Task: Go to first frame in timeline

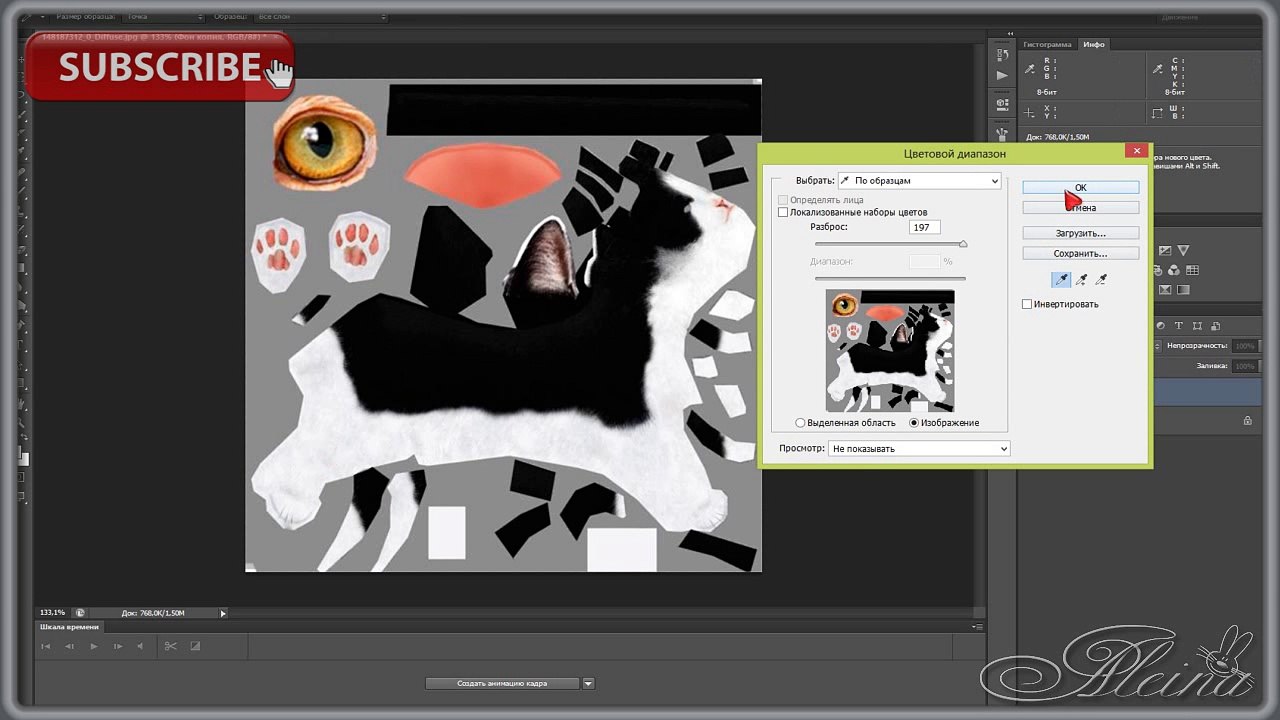Action: point(45,646)
